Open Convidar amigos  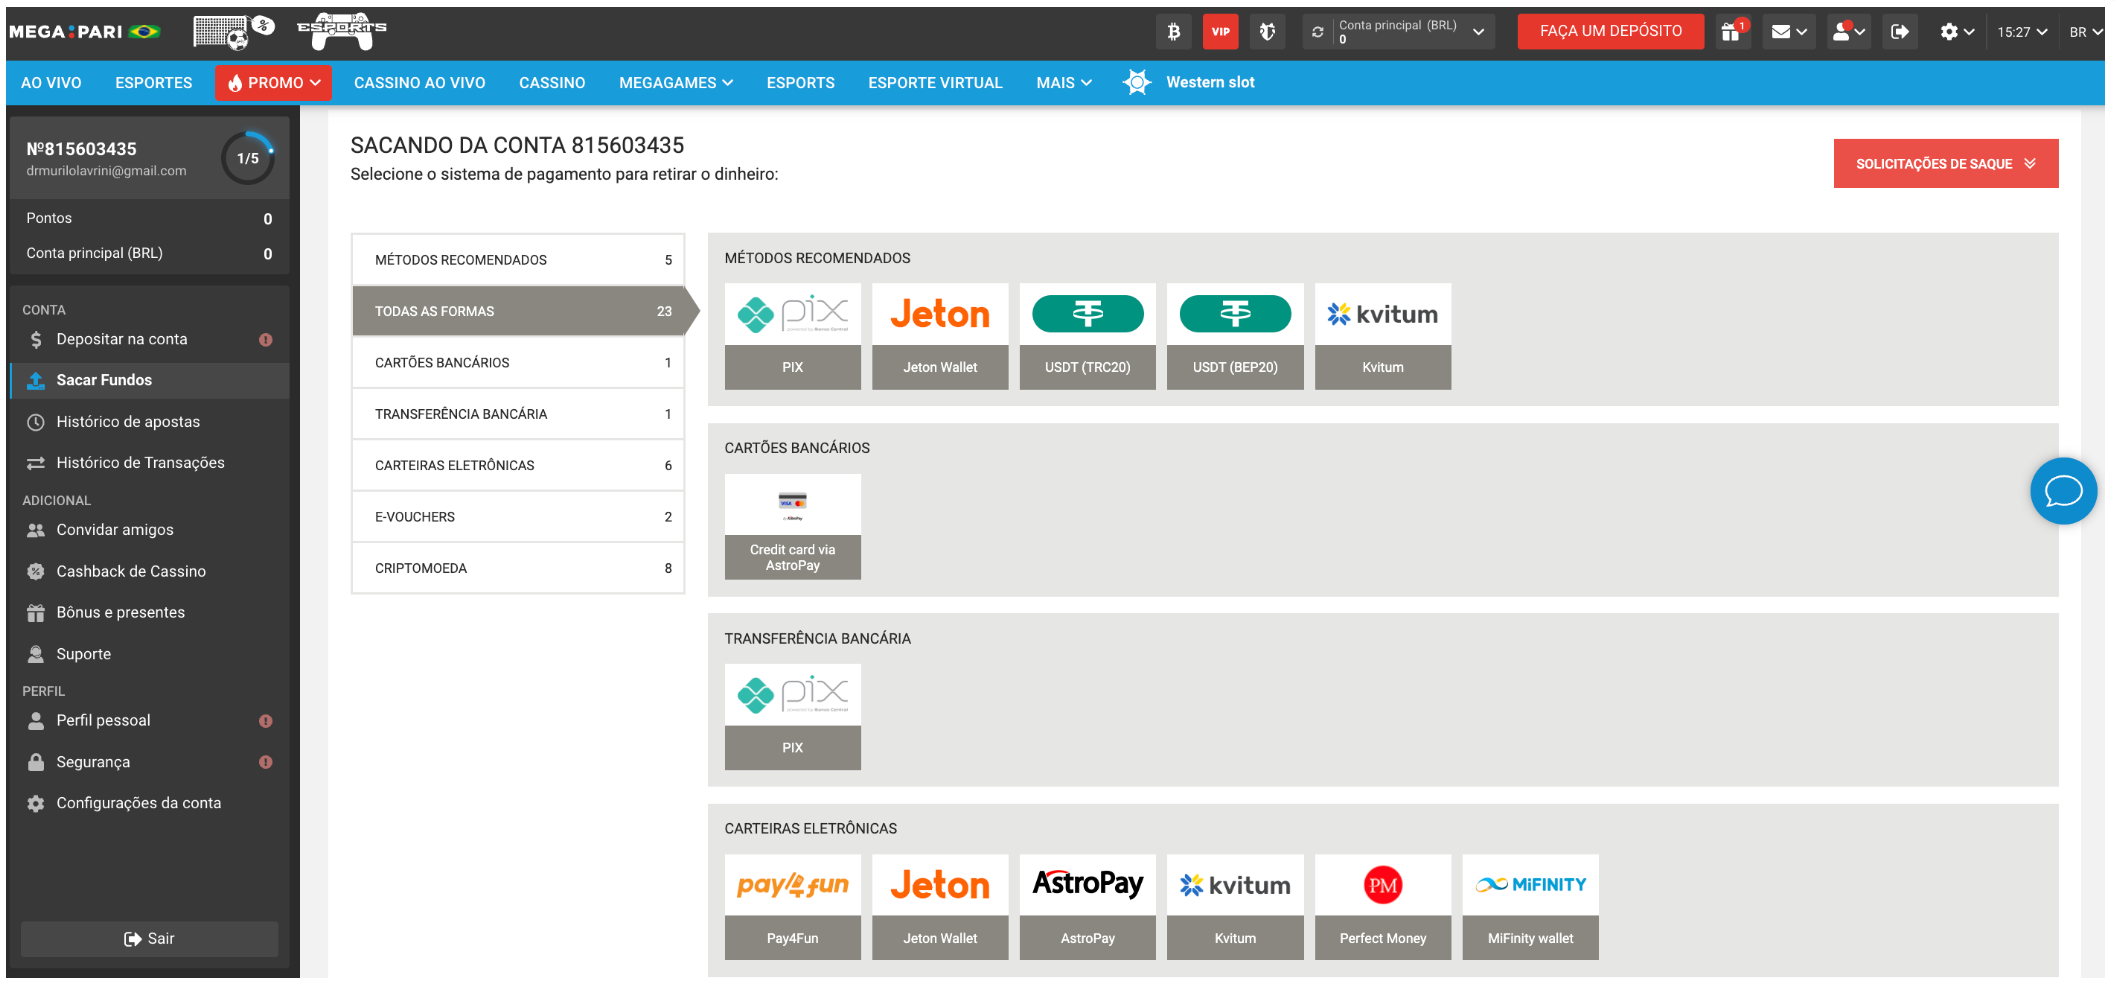[x=149, y=530]
